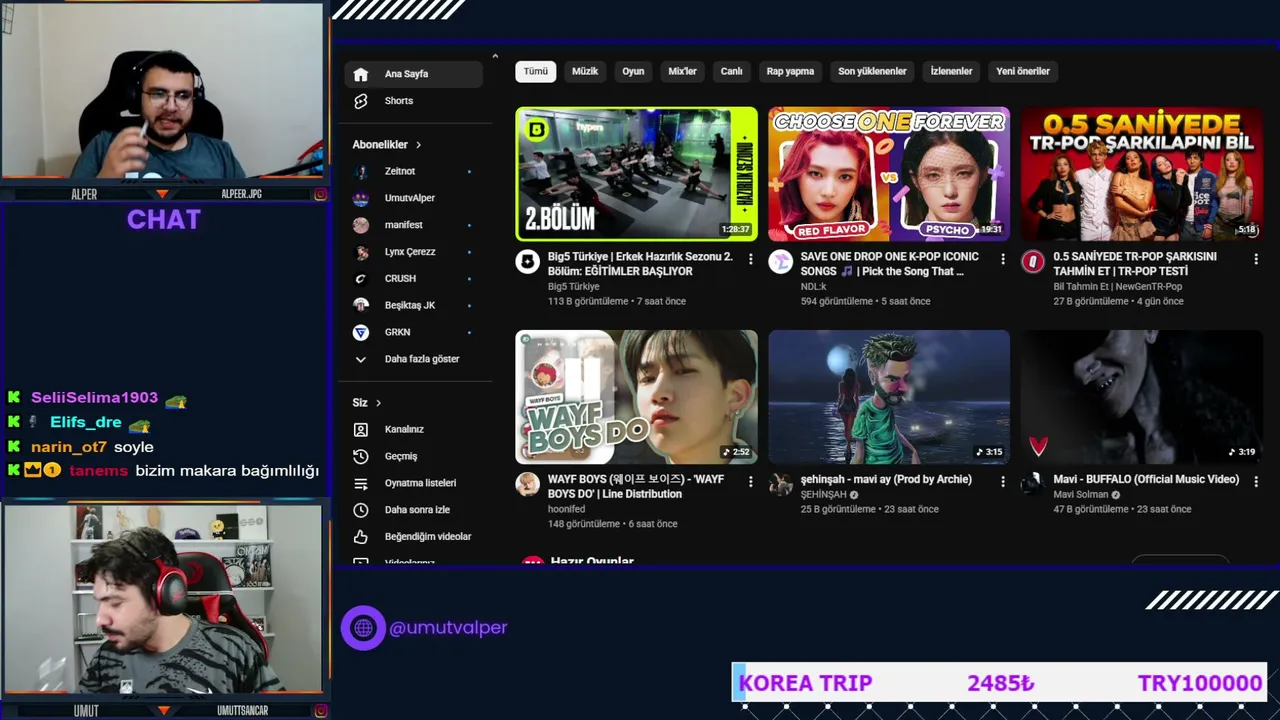Select the Mix'ler filter chip

(682, 71)
